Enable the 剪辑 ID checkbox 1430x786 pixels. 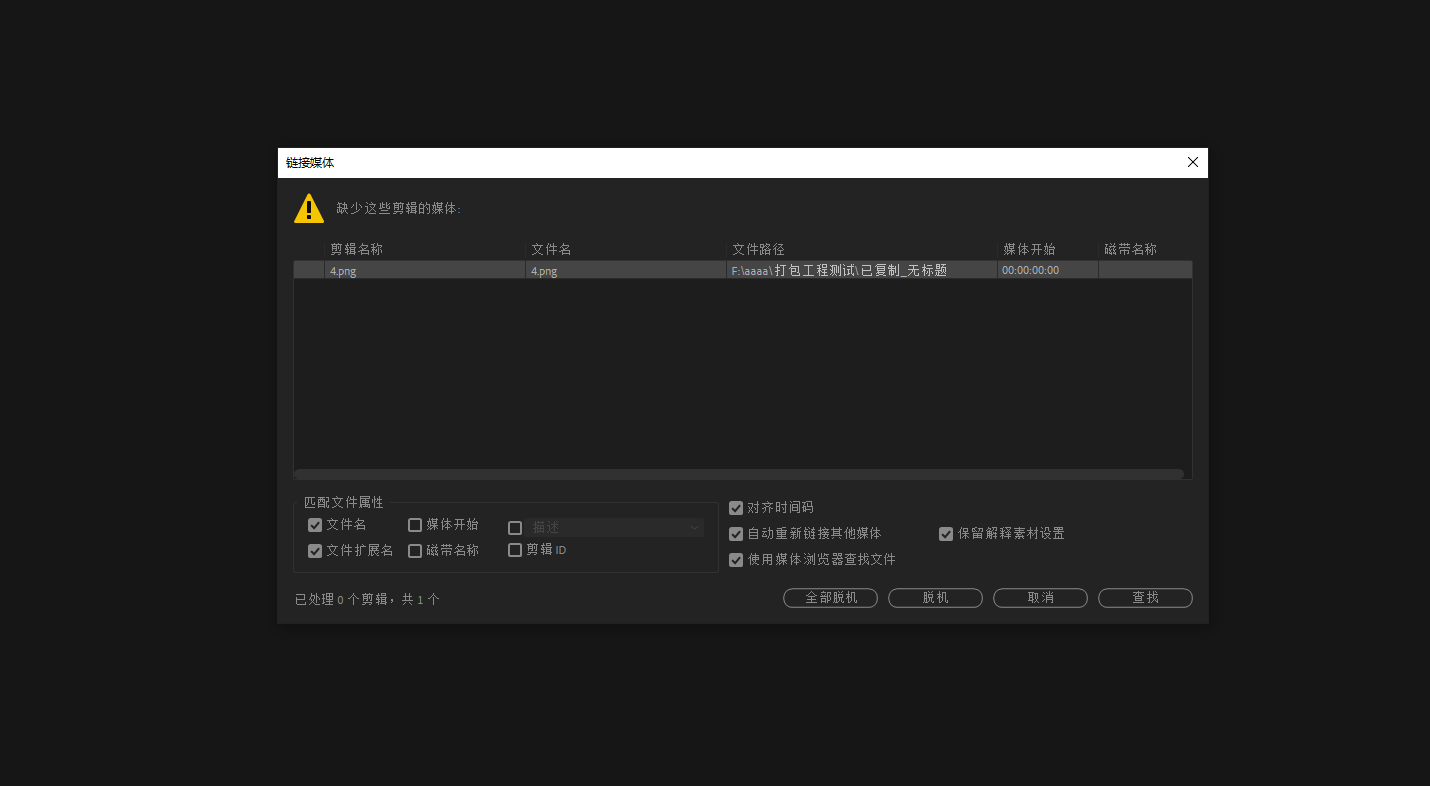tap(515, 550)
